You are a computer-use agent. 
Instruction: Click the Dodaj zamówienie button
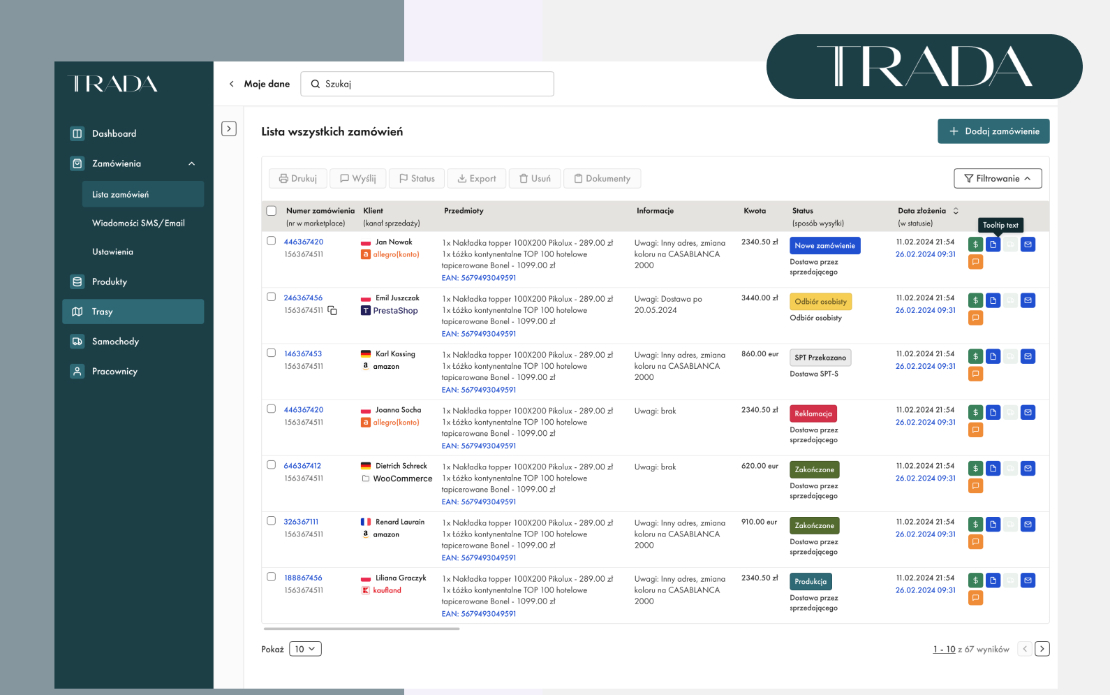(993, 131)
